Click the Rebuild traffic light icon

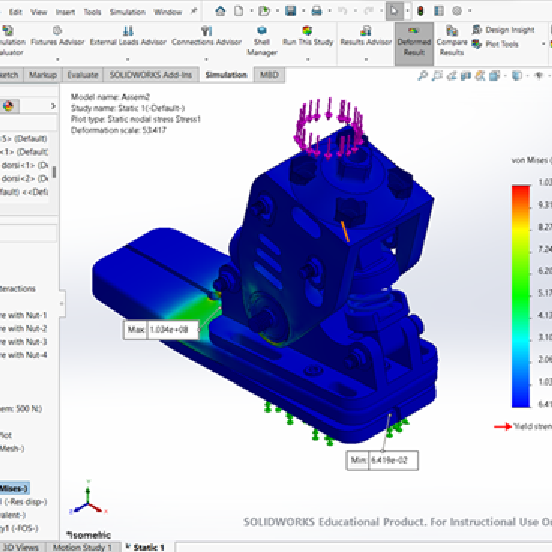(420, 11)
